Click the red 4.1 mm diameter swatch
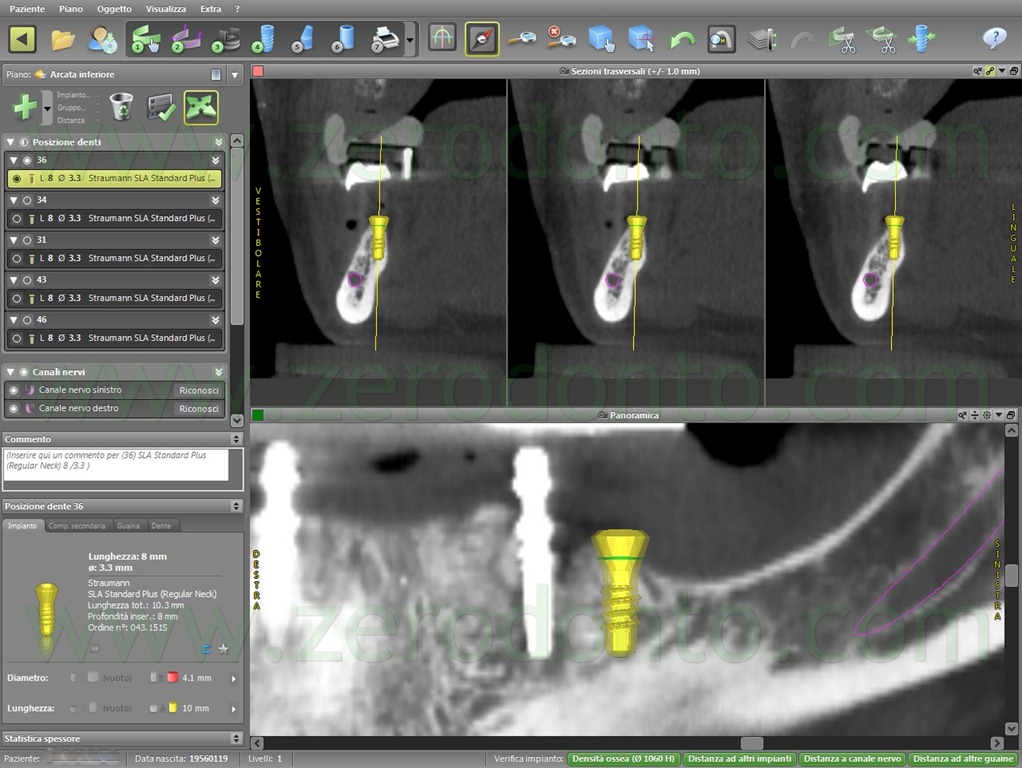The image size is (1022, 768). point(173,678)
